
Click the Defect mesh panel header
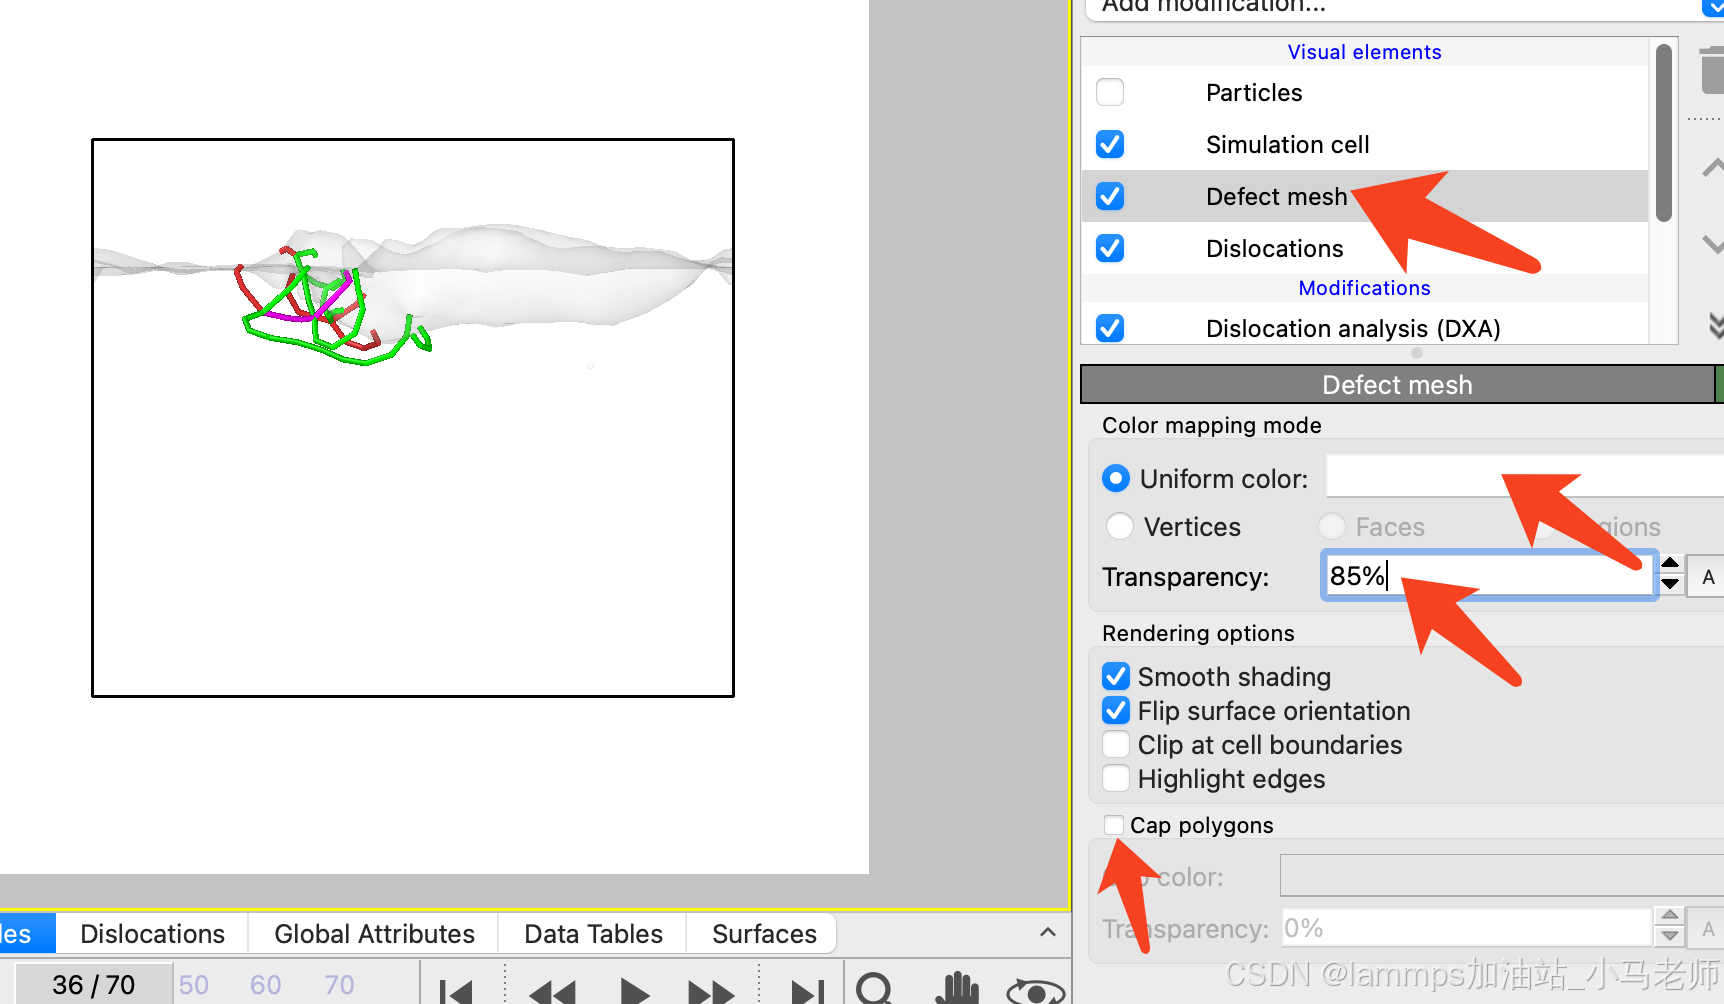click(x=1397, y=384)
